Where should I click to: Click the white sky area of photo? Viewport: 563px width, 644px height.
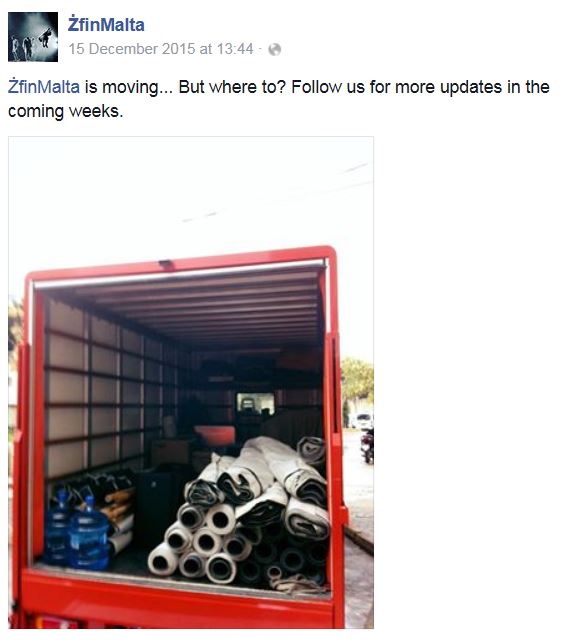pos(191,193)
